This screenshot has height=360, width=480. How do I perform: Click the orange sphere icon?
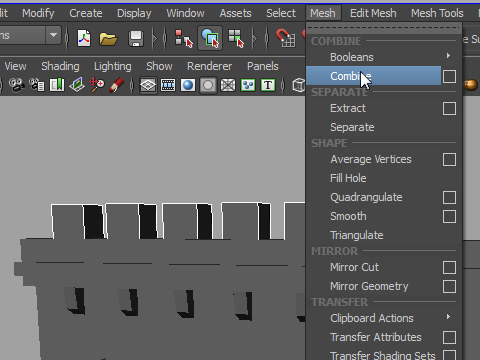click(x=471, y=85)
